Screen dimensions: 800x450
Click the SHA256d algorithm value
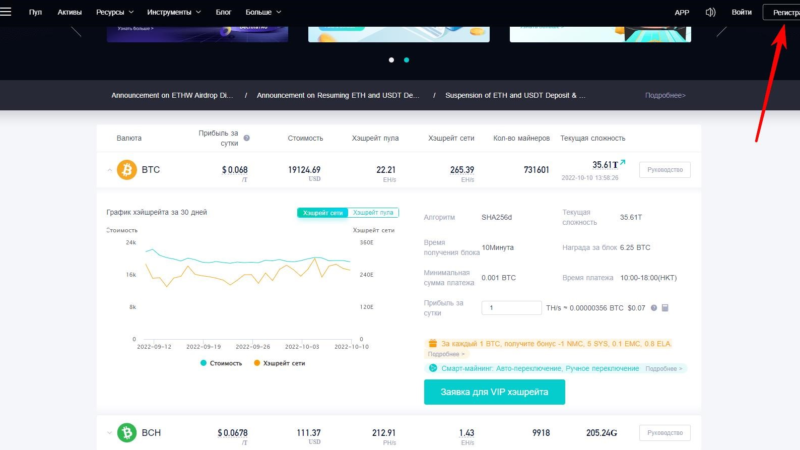pos(496,217)
